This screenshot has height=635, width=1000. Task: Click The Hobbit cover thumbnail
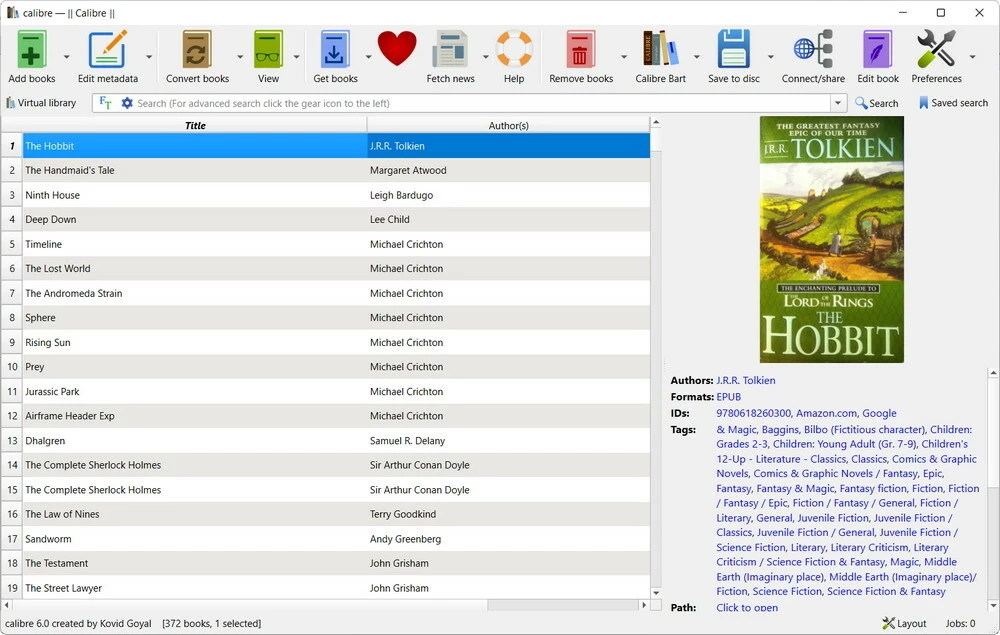point(832,239)
